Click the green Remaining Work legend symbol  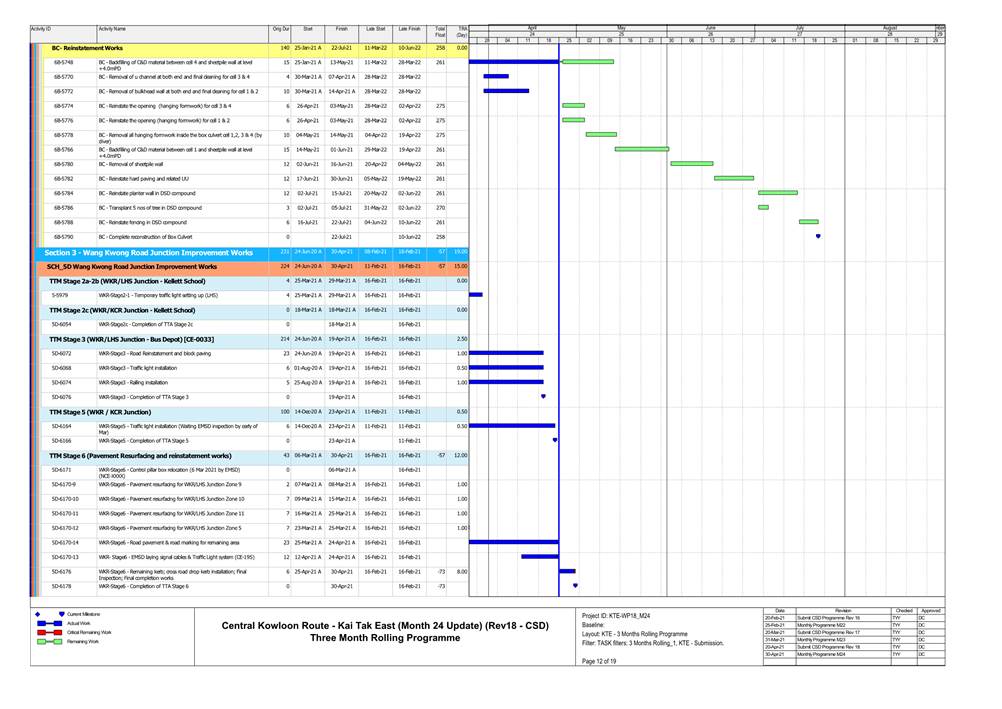(x=48, y=641)
